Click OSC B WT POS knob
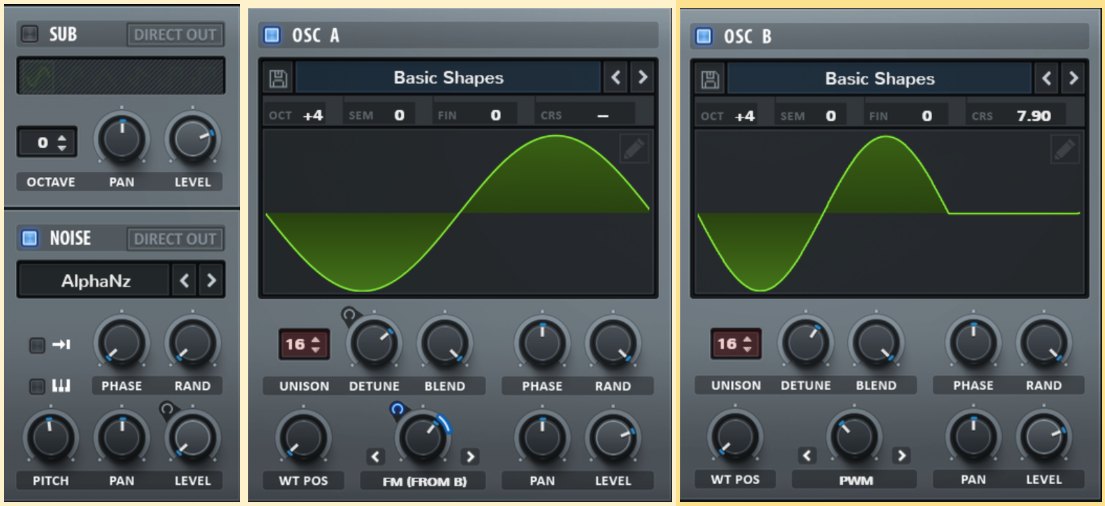Viewport: 1105px width, 506px height. (x=734, y=437)
